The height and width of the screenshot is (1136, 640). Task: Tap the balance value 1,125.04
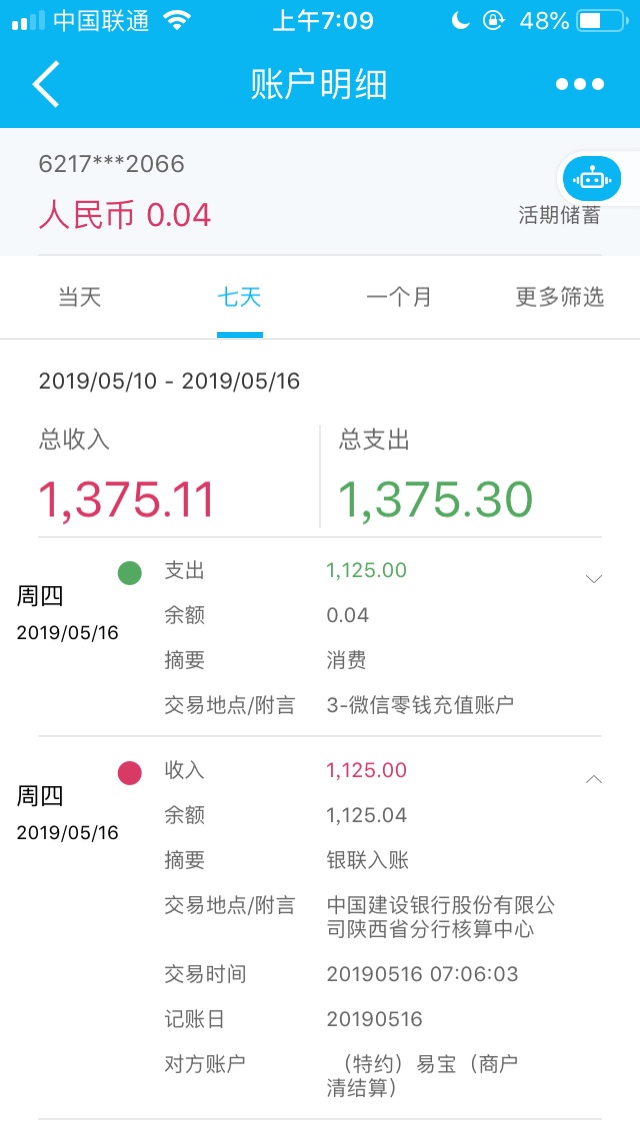[x=367, y=815]
